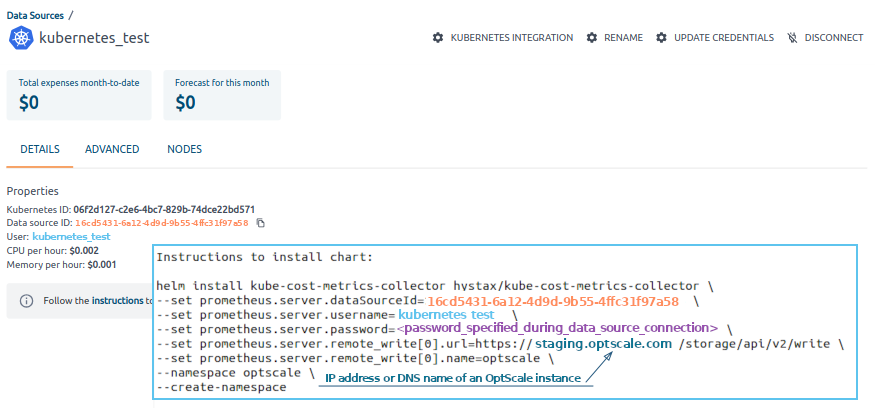Click the remote_write[0].name=optscale line
The height and width of the screenshot is (417, 875).
355,358
